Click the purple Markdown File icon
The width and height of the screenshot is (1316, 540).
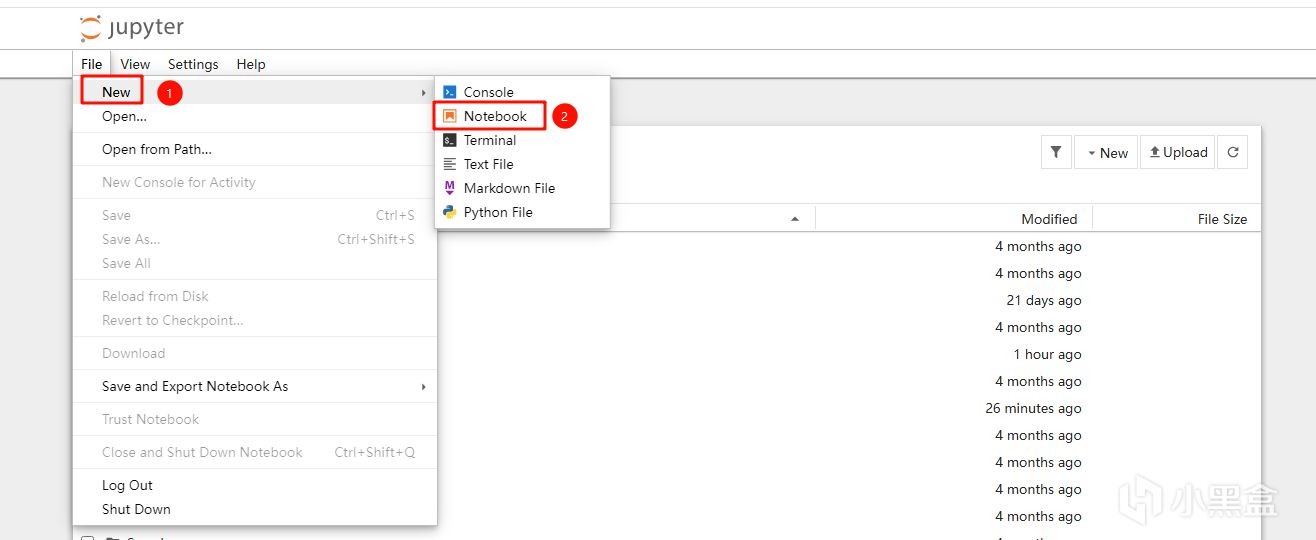450,188
